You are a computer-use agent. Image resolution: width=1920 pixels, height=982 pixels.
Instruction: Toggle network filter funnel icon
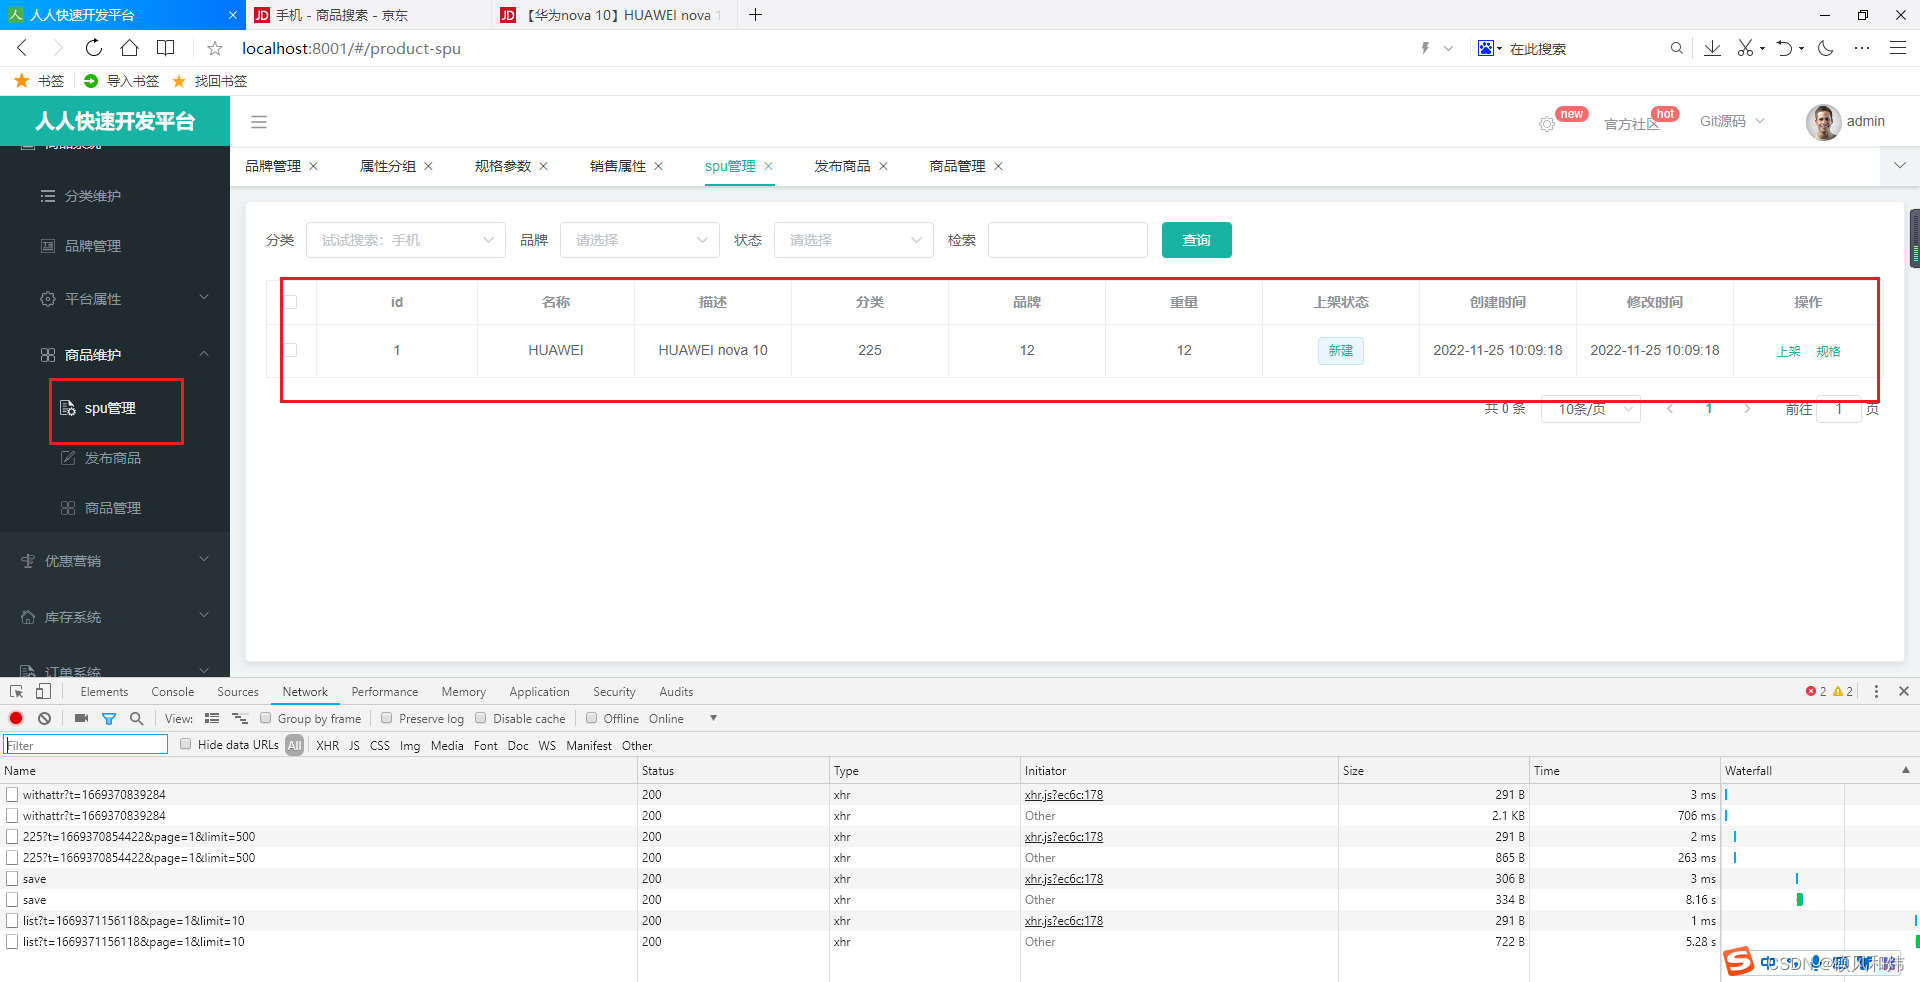[x=109, y=718]
